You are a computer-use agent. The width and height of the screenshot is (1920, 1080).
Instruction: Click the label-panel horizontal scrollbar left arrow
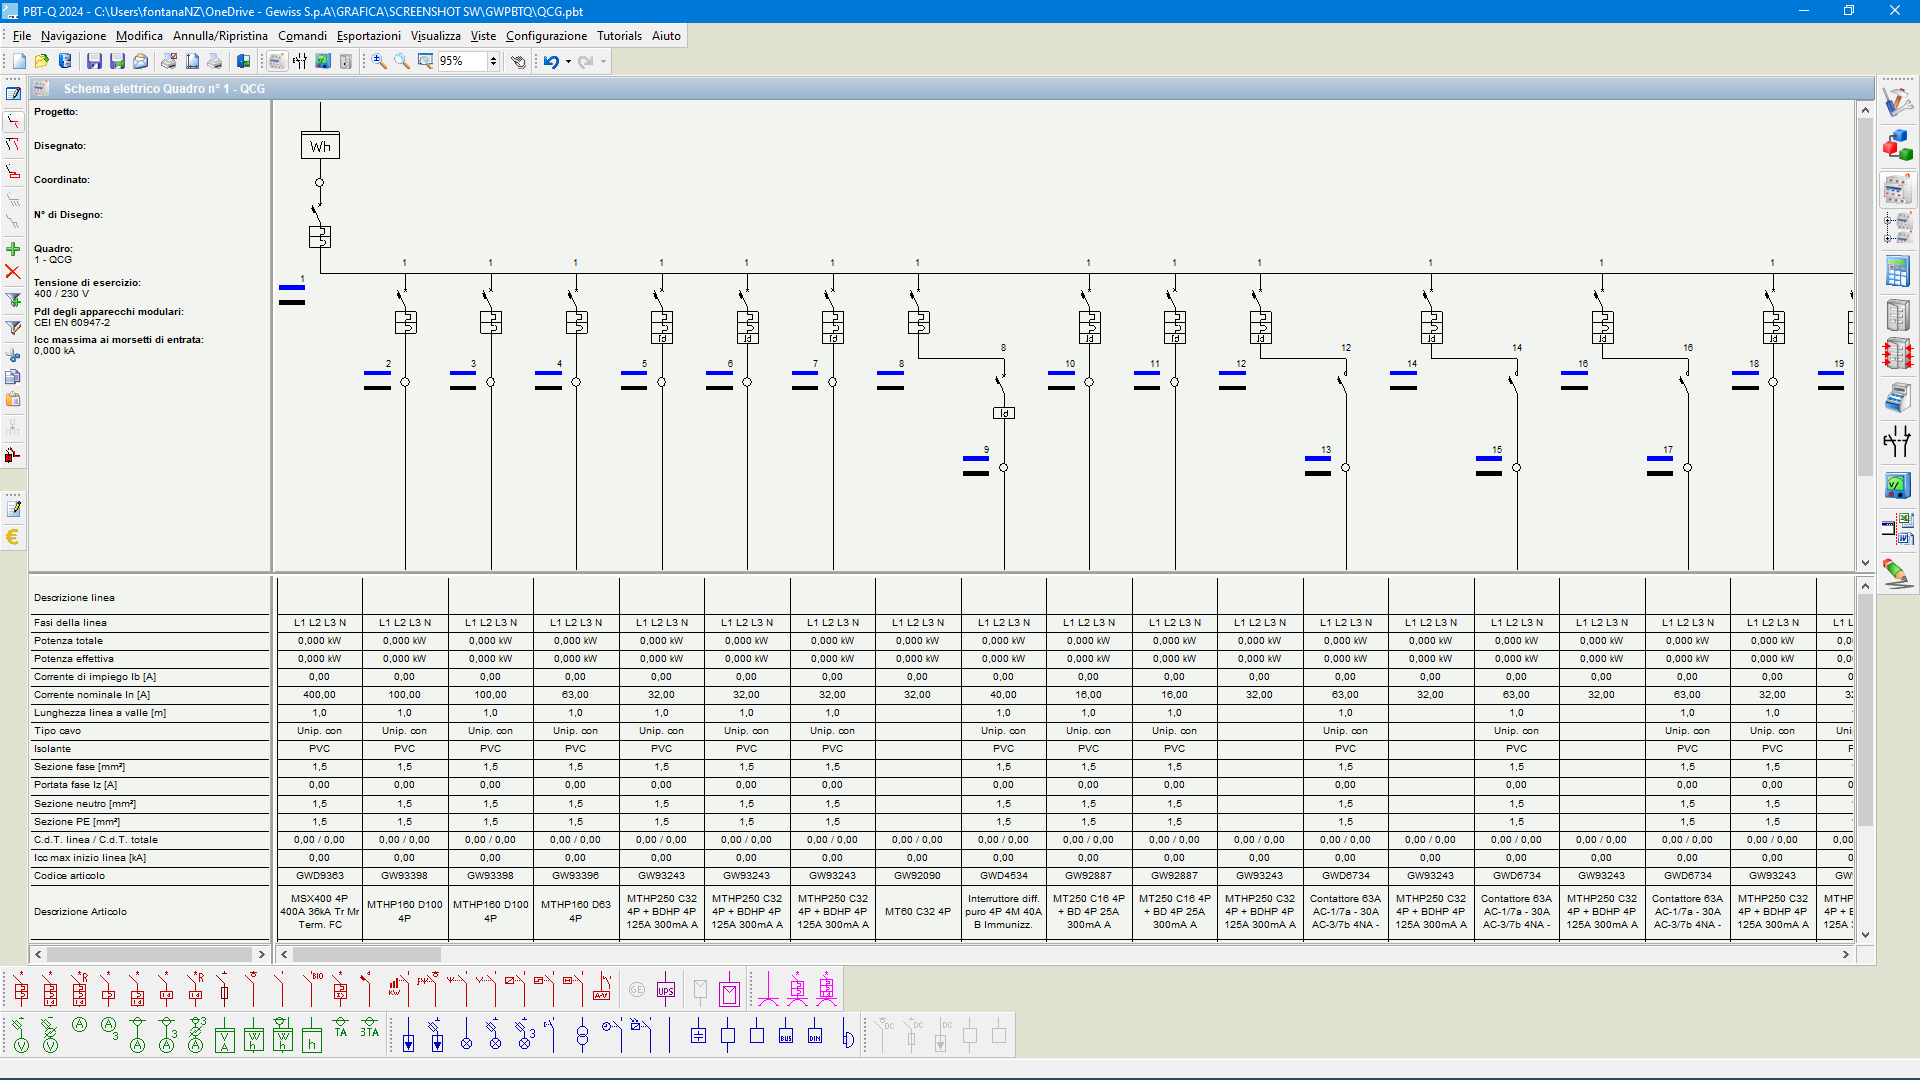(38, 955)
